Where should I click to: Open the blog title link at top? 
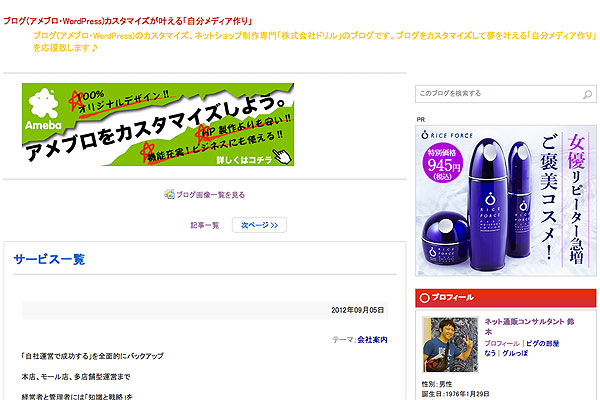coord(128,21)
